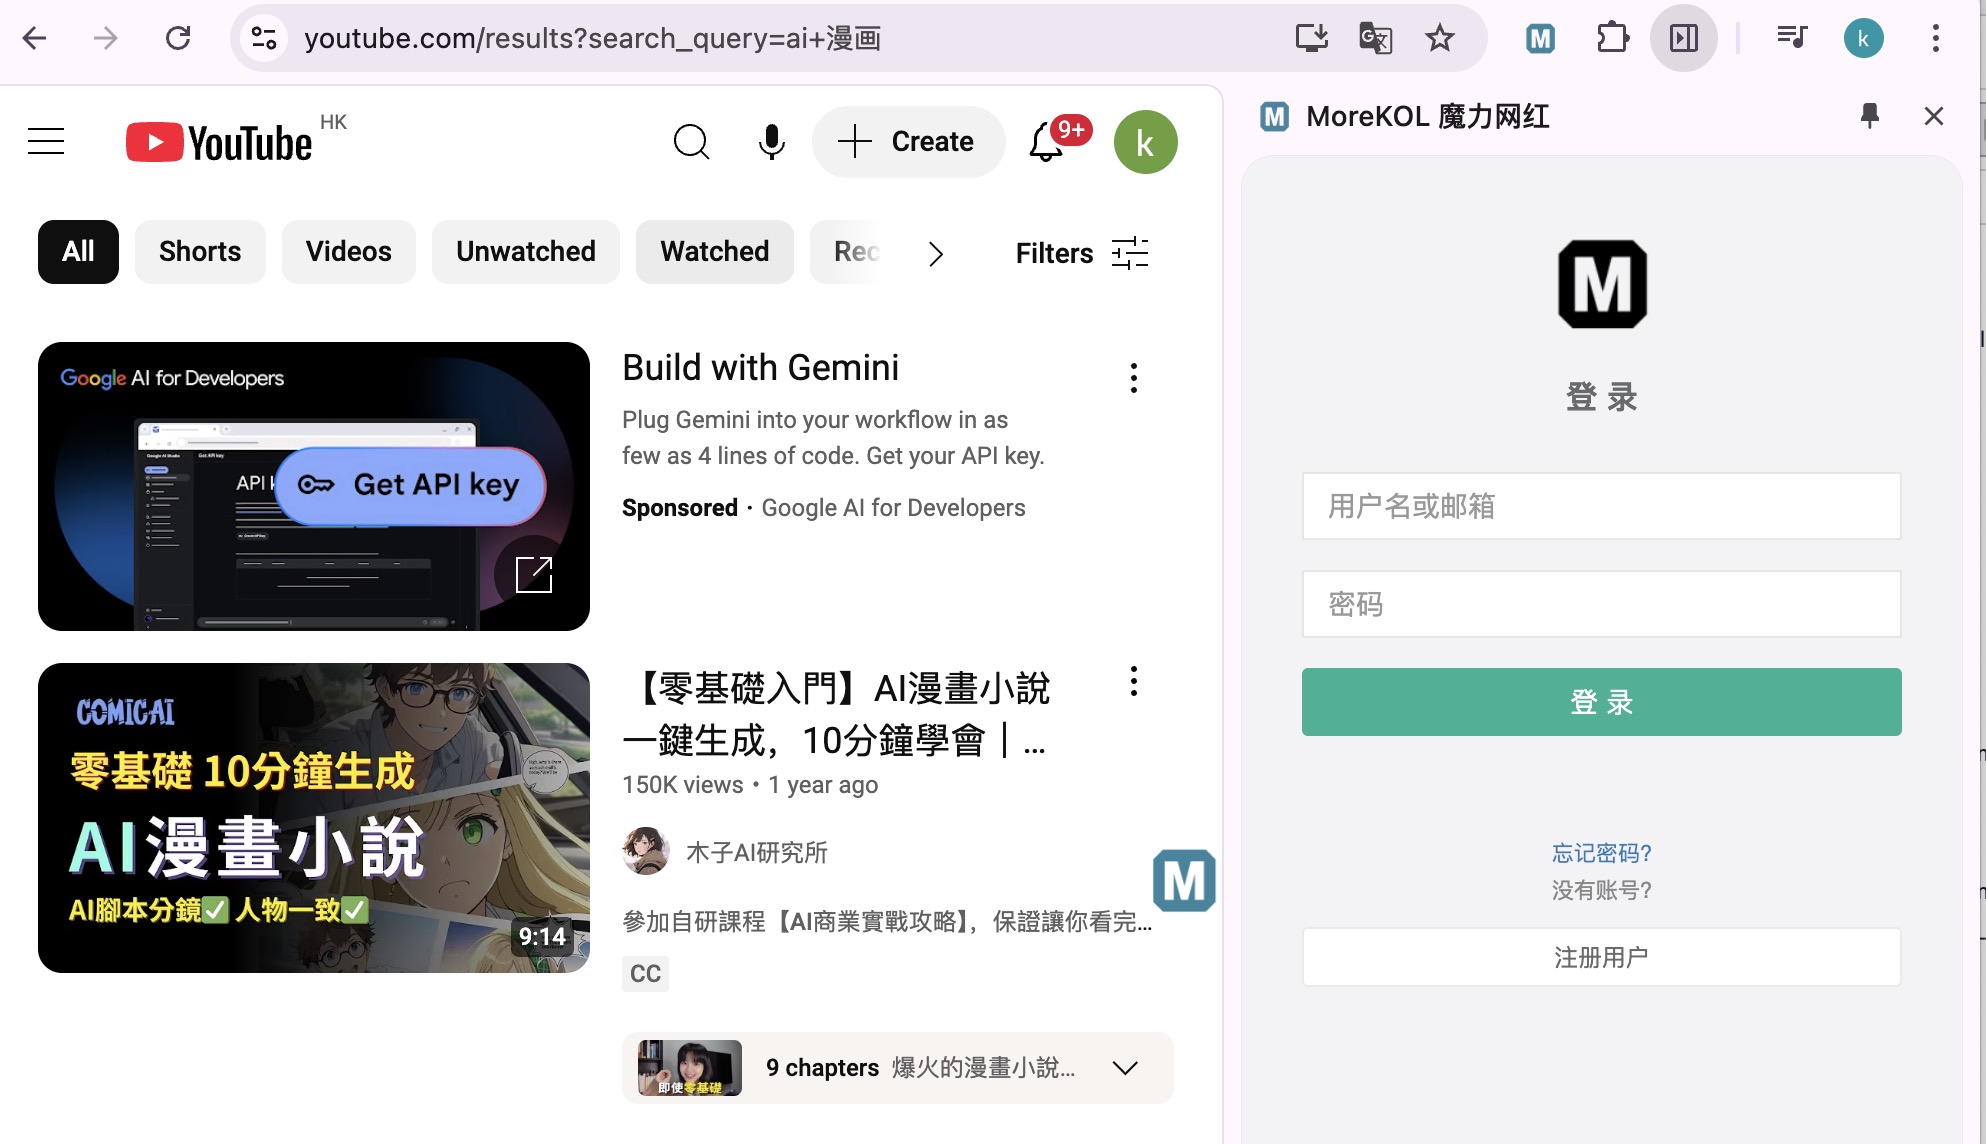Click the video description snippet 參加自研課程
This screenshot has height=1144, width=1986.
tap(887, 921)
